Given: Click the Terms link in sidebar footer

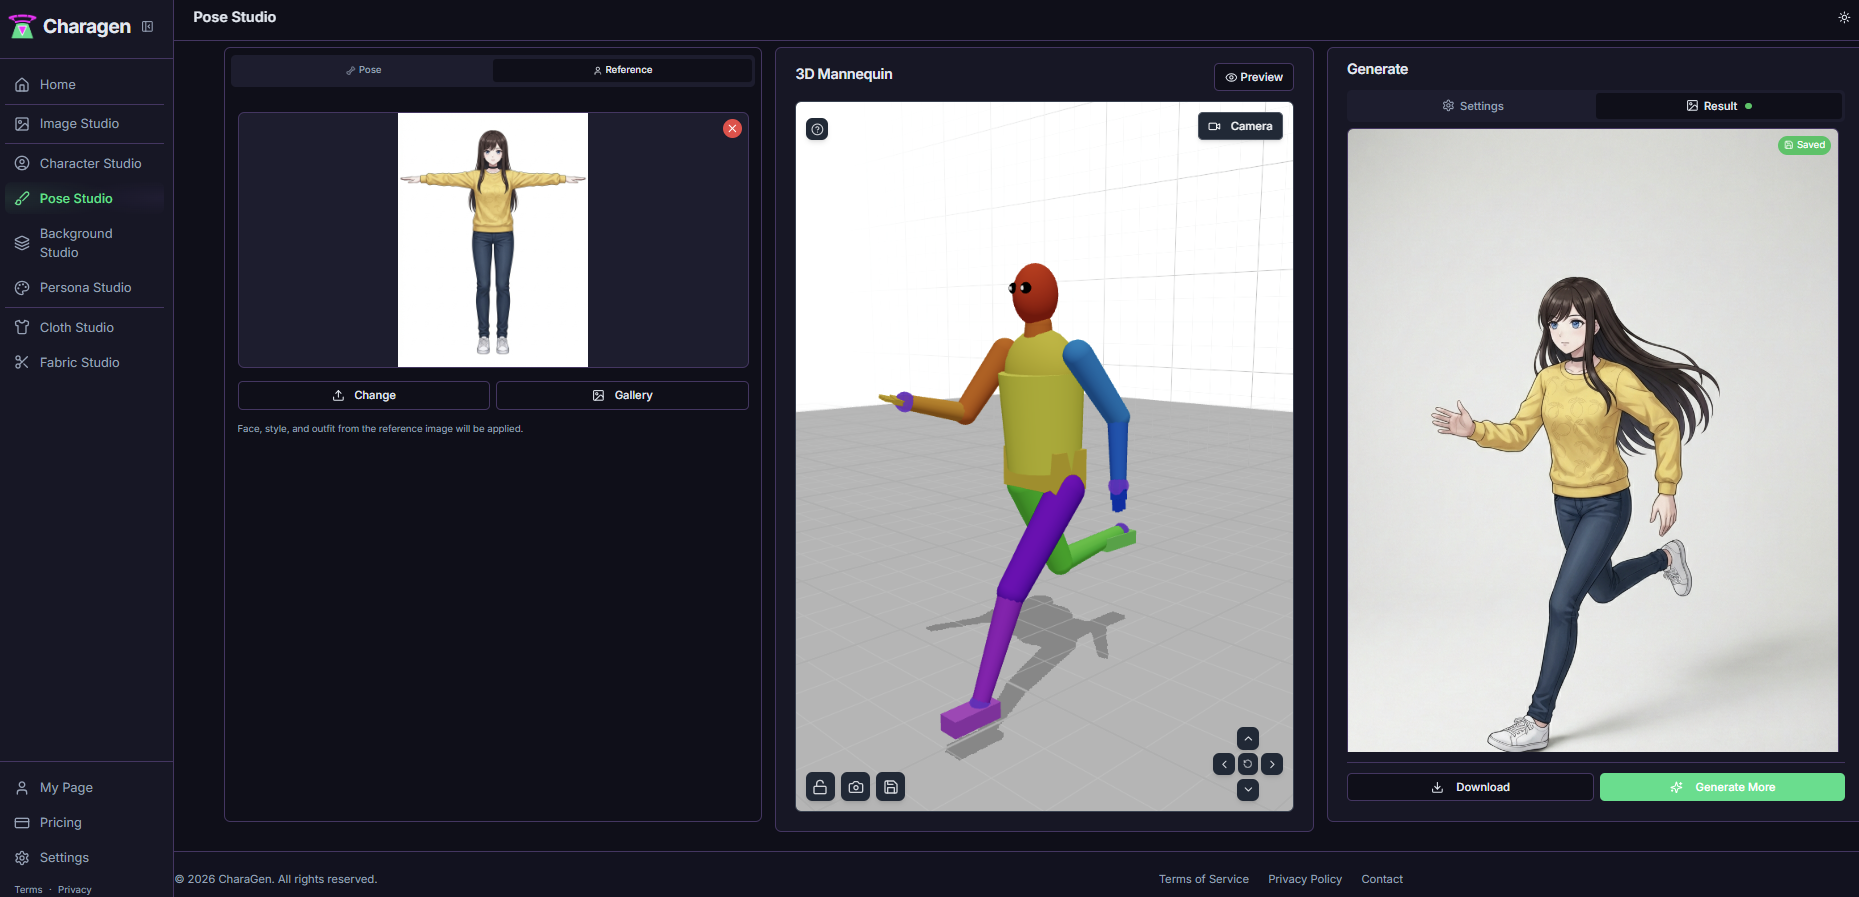Looking at the screenshot, I should (x=28, y=890).
